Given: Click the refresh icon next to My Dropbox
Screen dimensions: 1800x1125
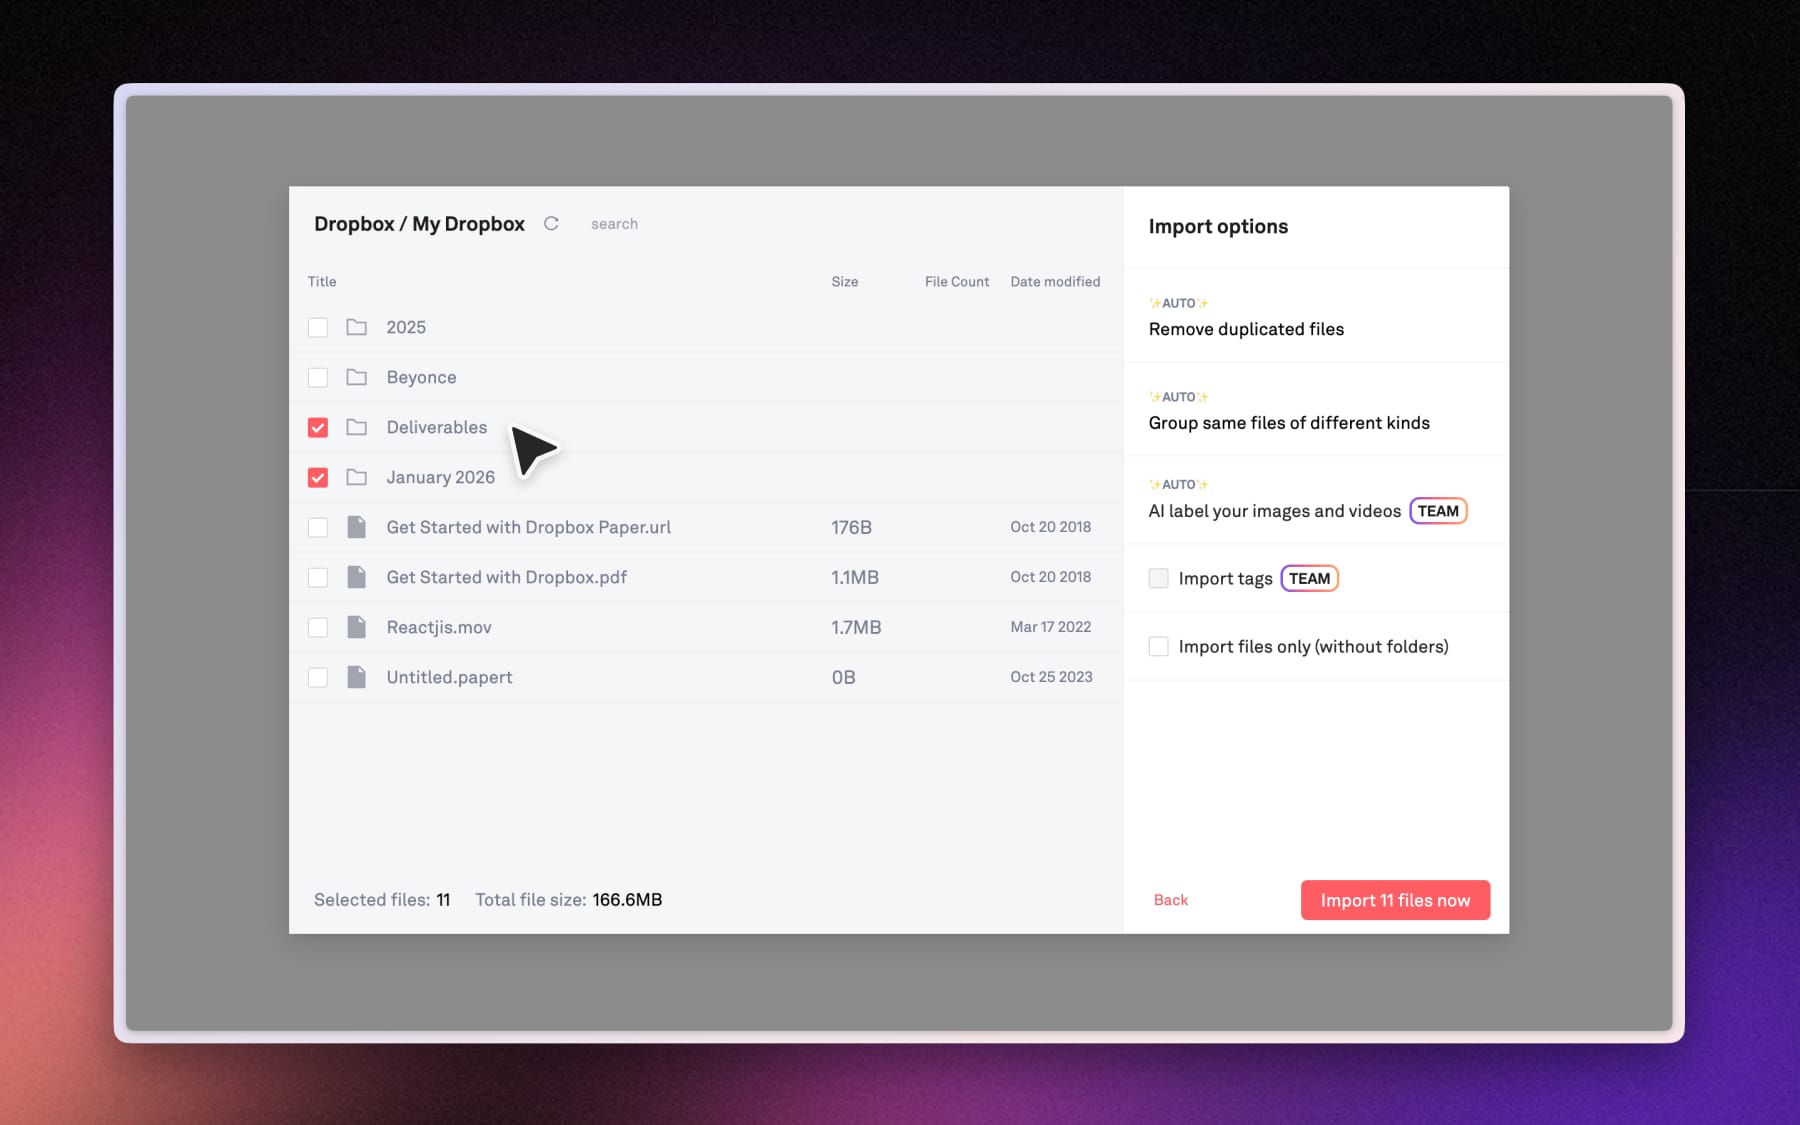Looking at the screenshot, I should click(x=551, y=224).
